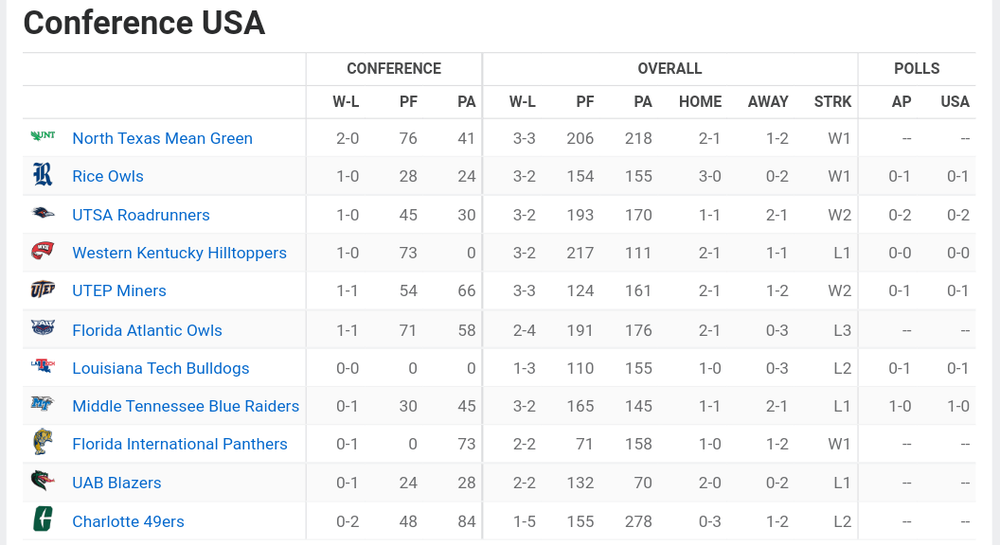
Task: Click the Middle Tennessee Blue Raiders logo
Action: (42, 405)
